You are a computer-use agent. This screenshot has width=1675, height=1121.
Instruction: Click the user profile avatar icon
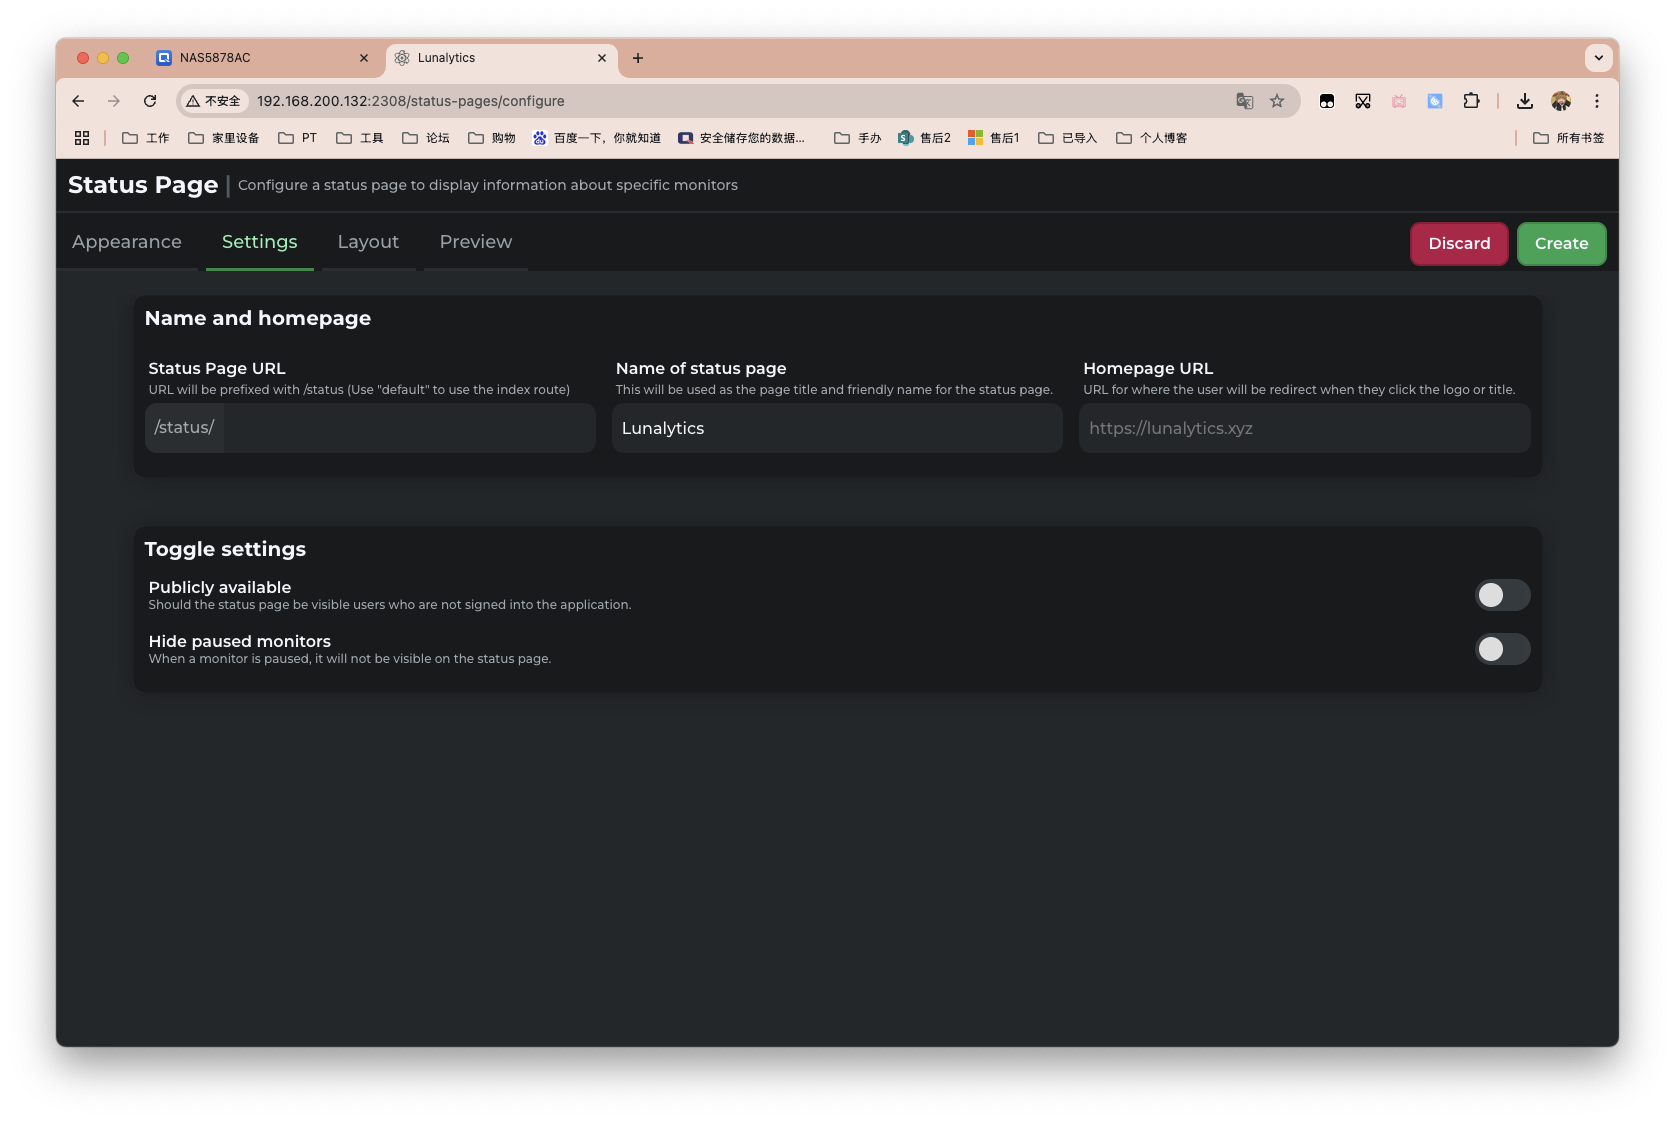pos(1561,101)
